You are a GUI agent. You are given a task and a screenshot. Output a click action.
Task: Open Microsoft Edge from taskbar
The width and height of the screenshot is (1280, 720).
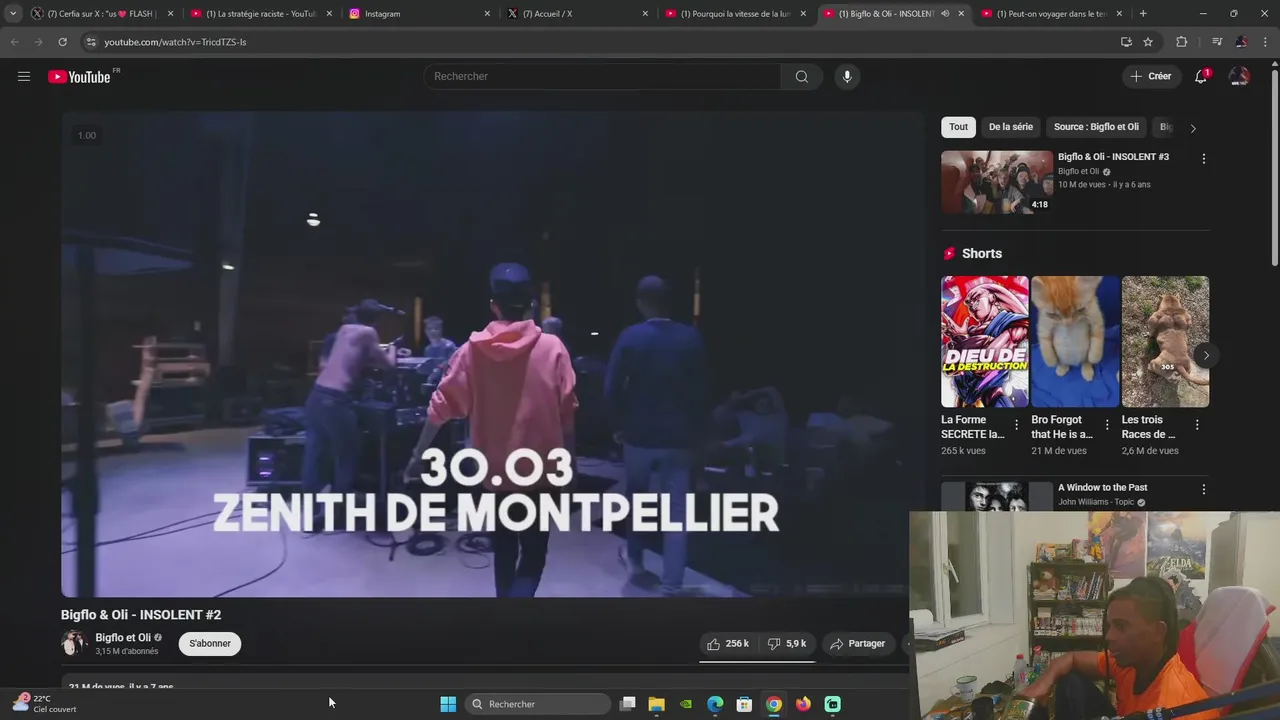[715, 704]
